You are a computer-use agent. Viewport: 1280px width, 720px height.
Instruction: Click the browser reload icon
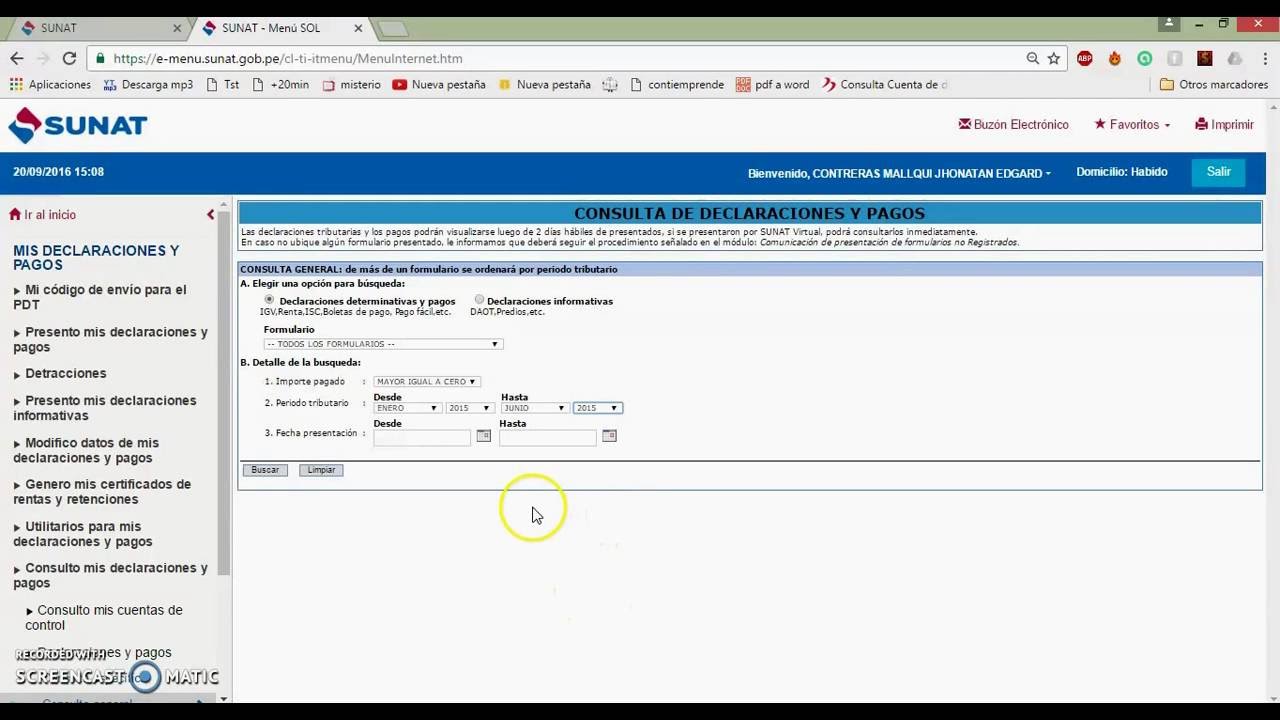[x=70, y=59]
